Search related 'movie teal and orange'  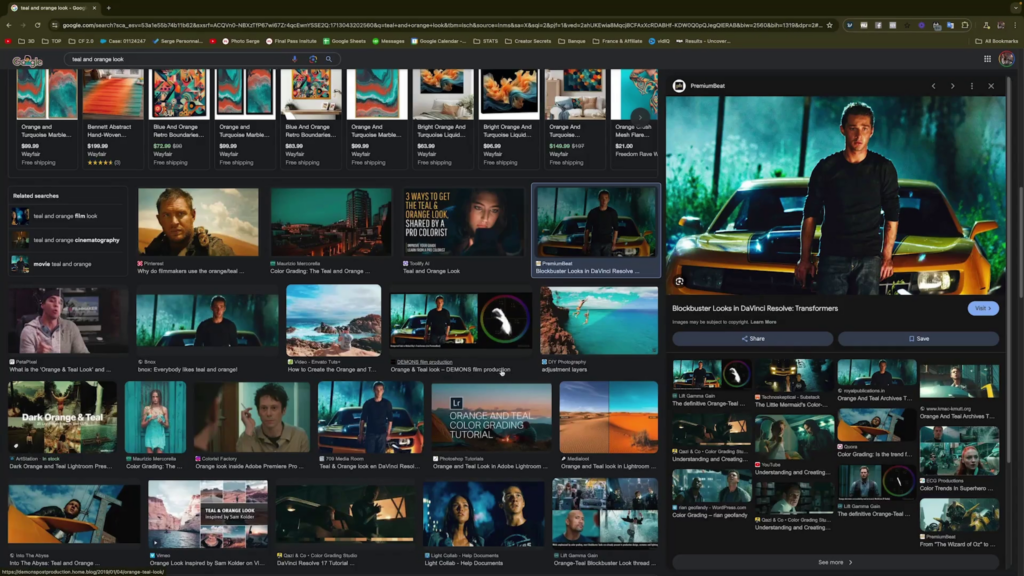(x=65, y=264)
